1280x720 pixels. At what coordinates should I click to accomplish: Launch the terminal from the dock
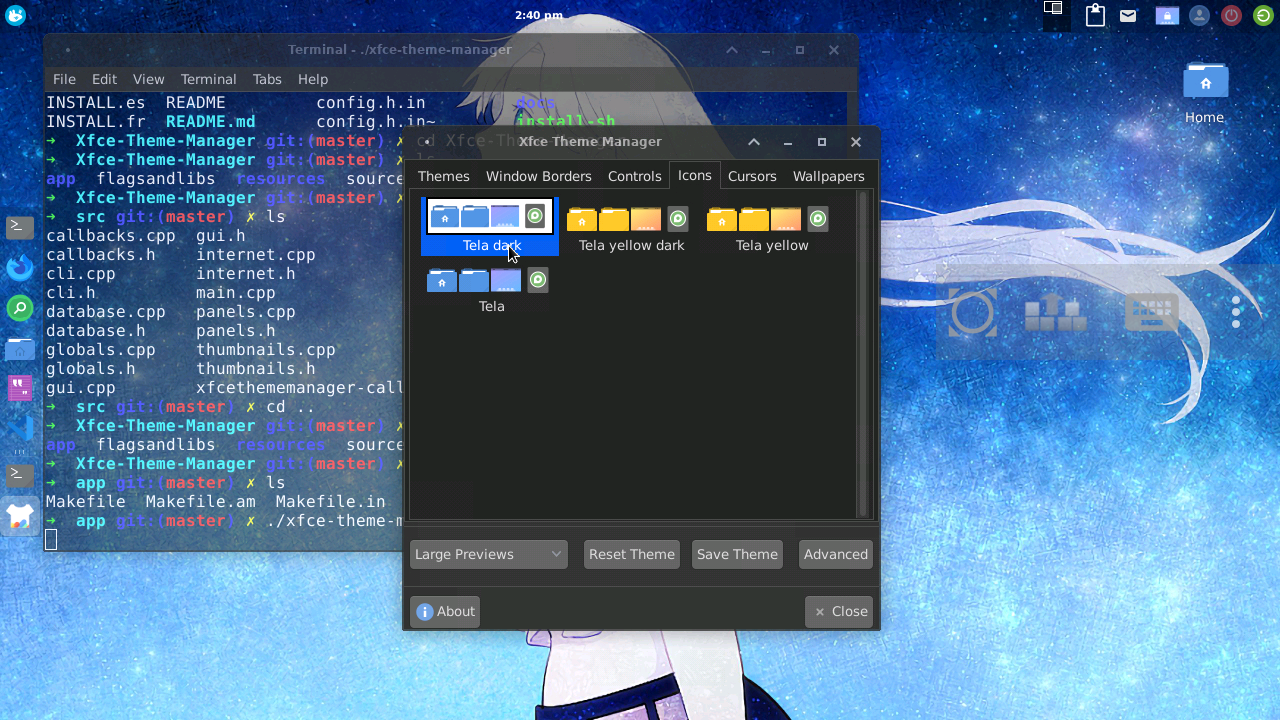click(x=20, y=227)
